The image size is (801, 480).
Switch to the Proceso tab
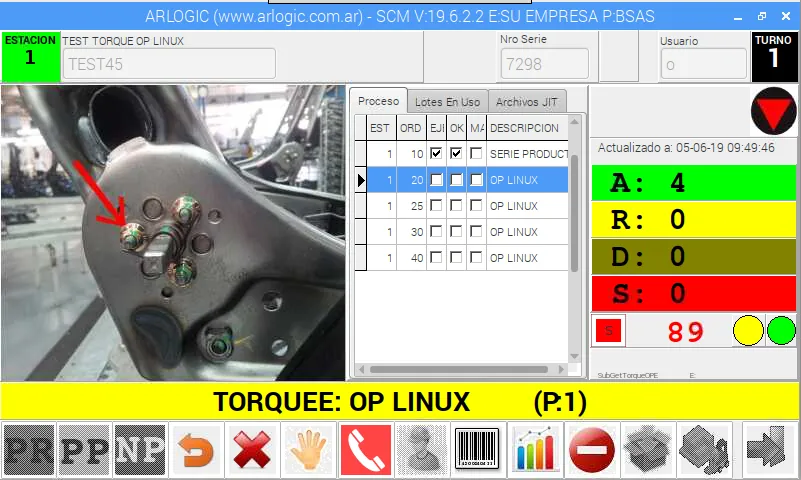379,101
